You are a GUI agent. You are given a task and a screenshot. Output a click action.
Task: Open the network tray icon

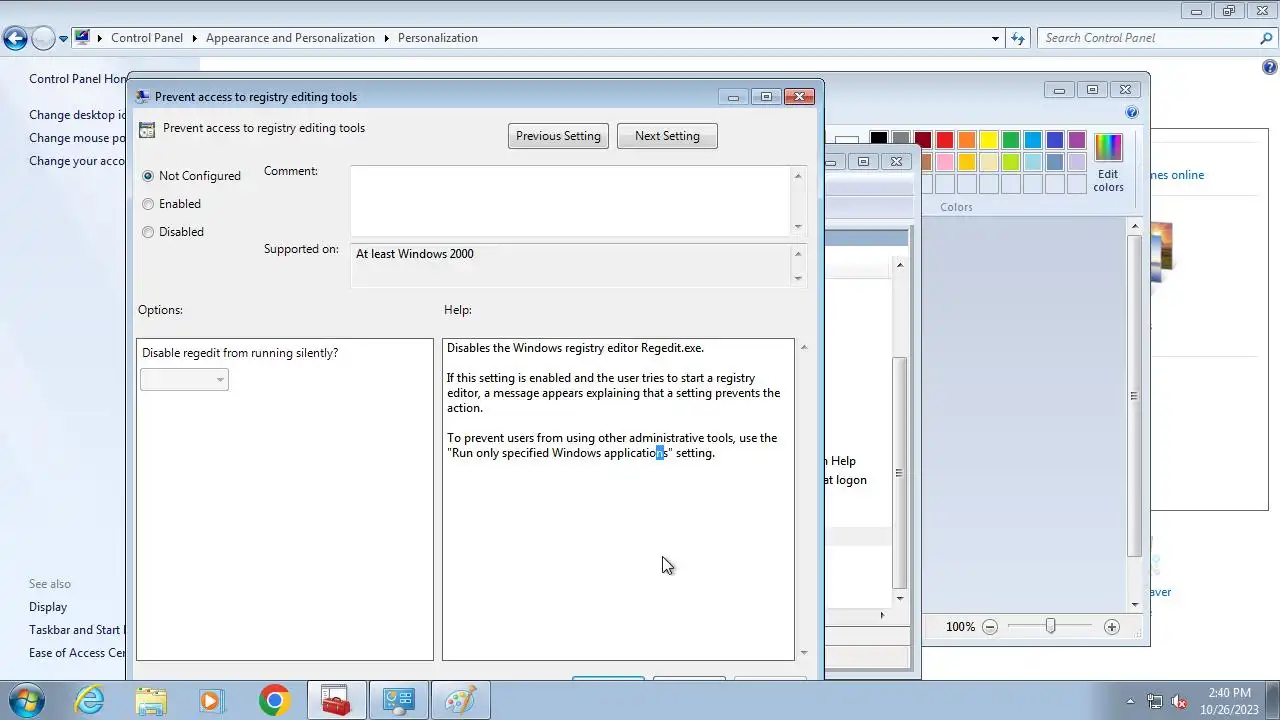click(1155, 701)
